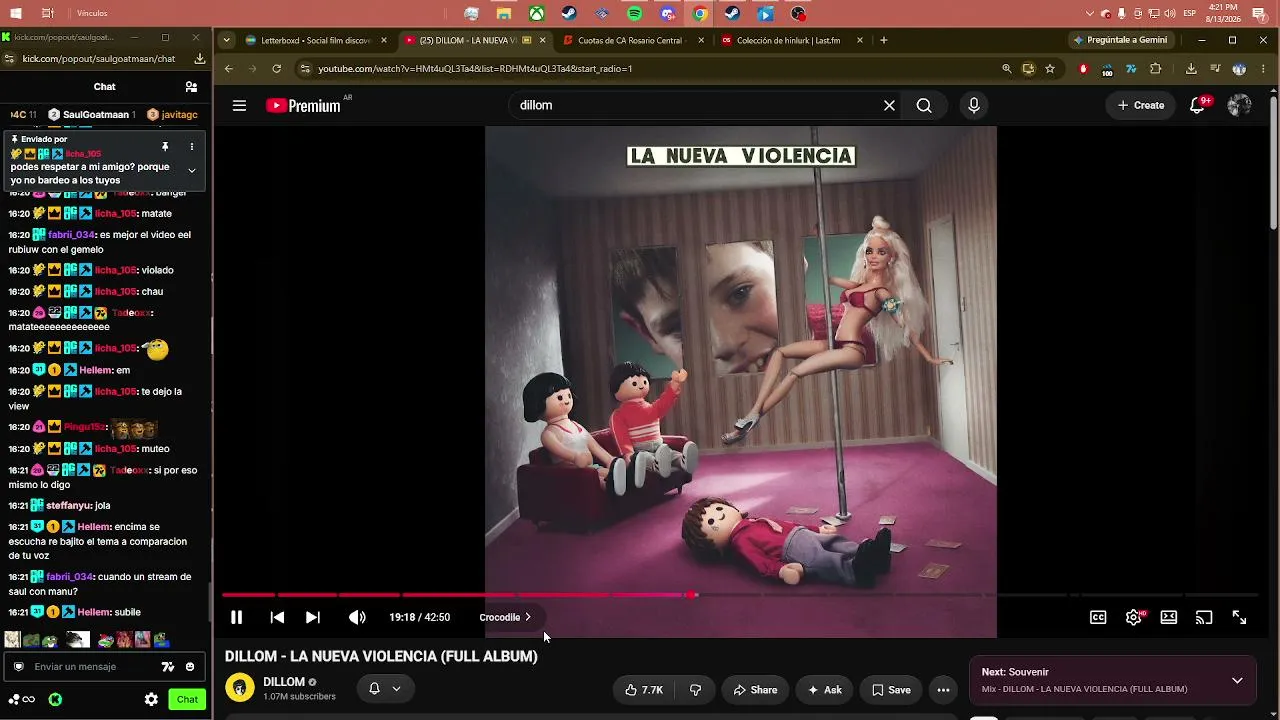
Task: Open the YouTube Create menu
Action: pos(1141,105)
